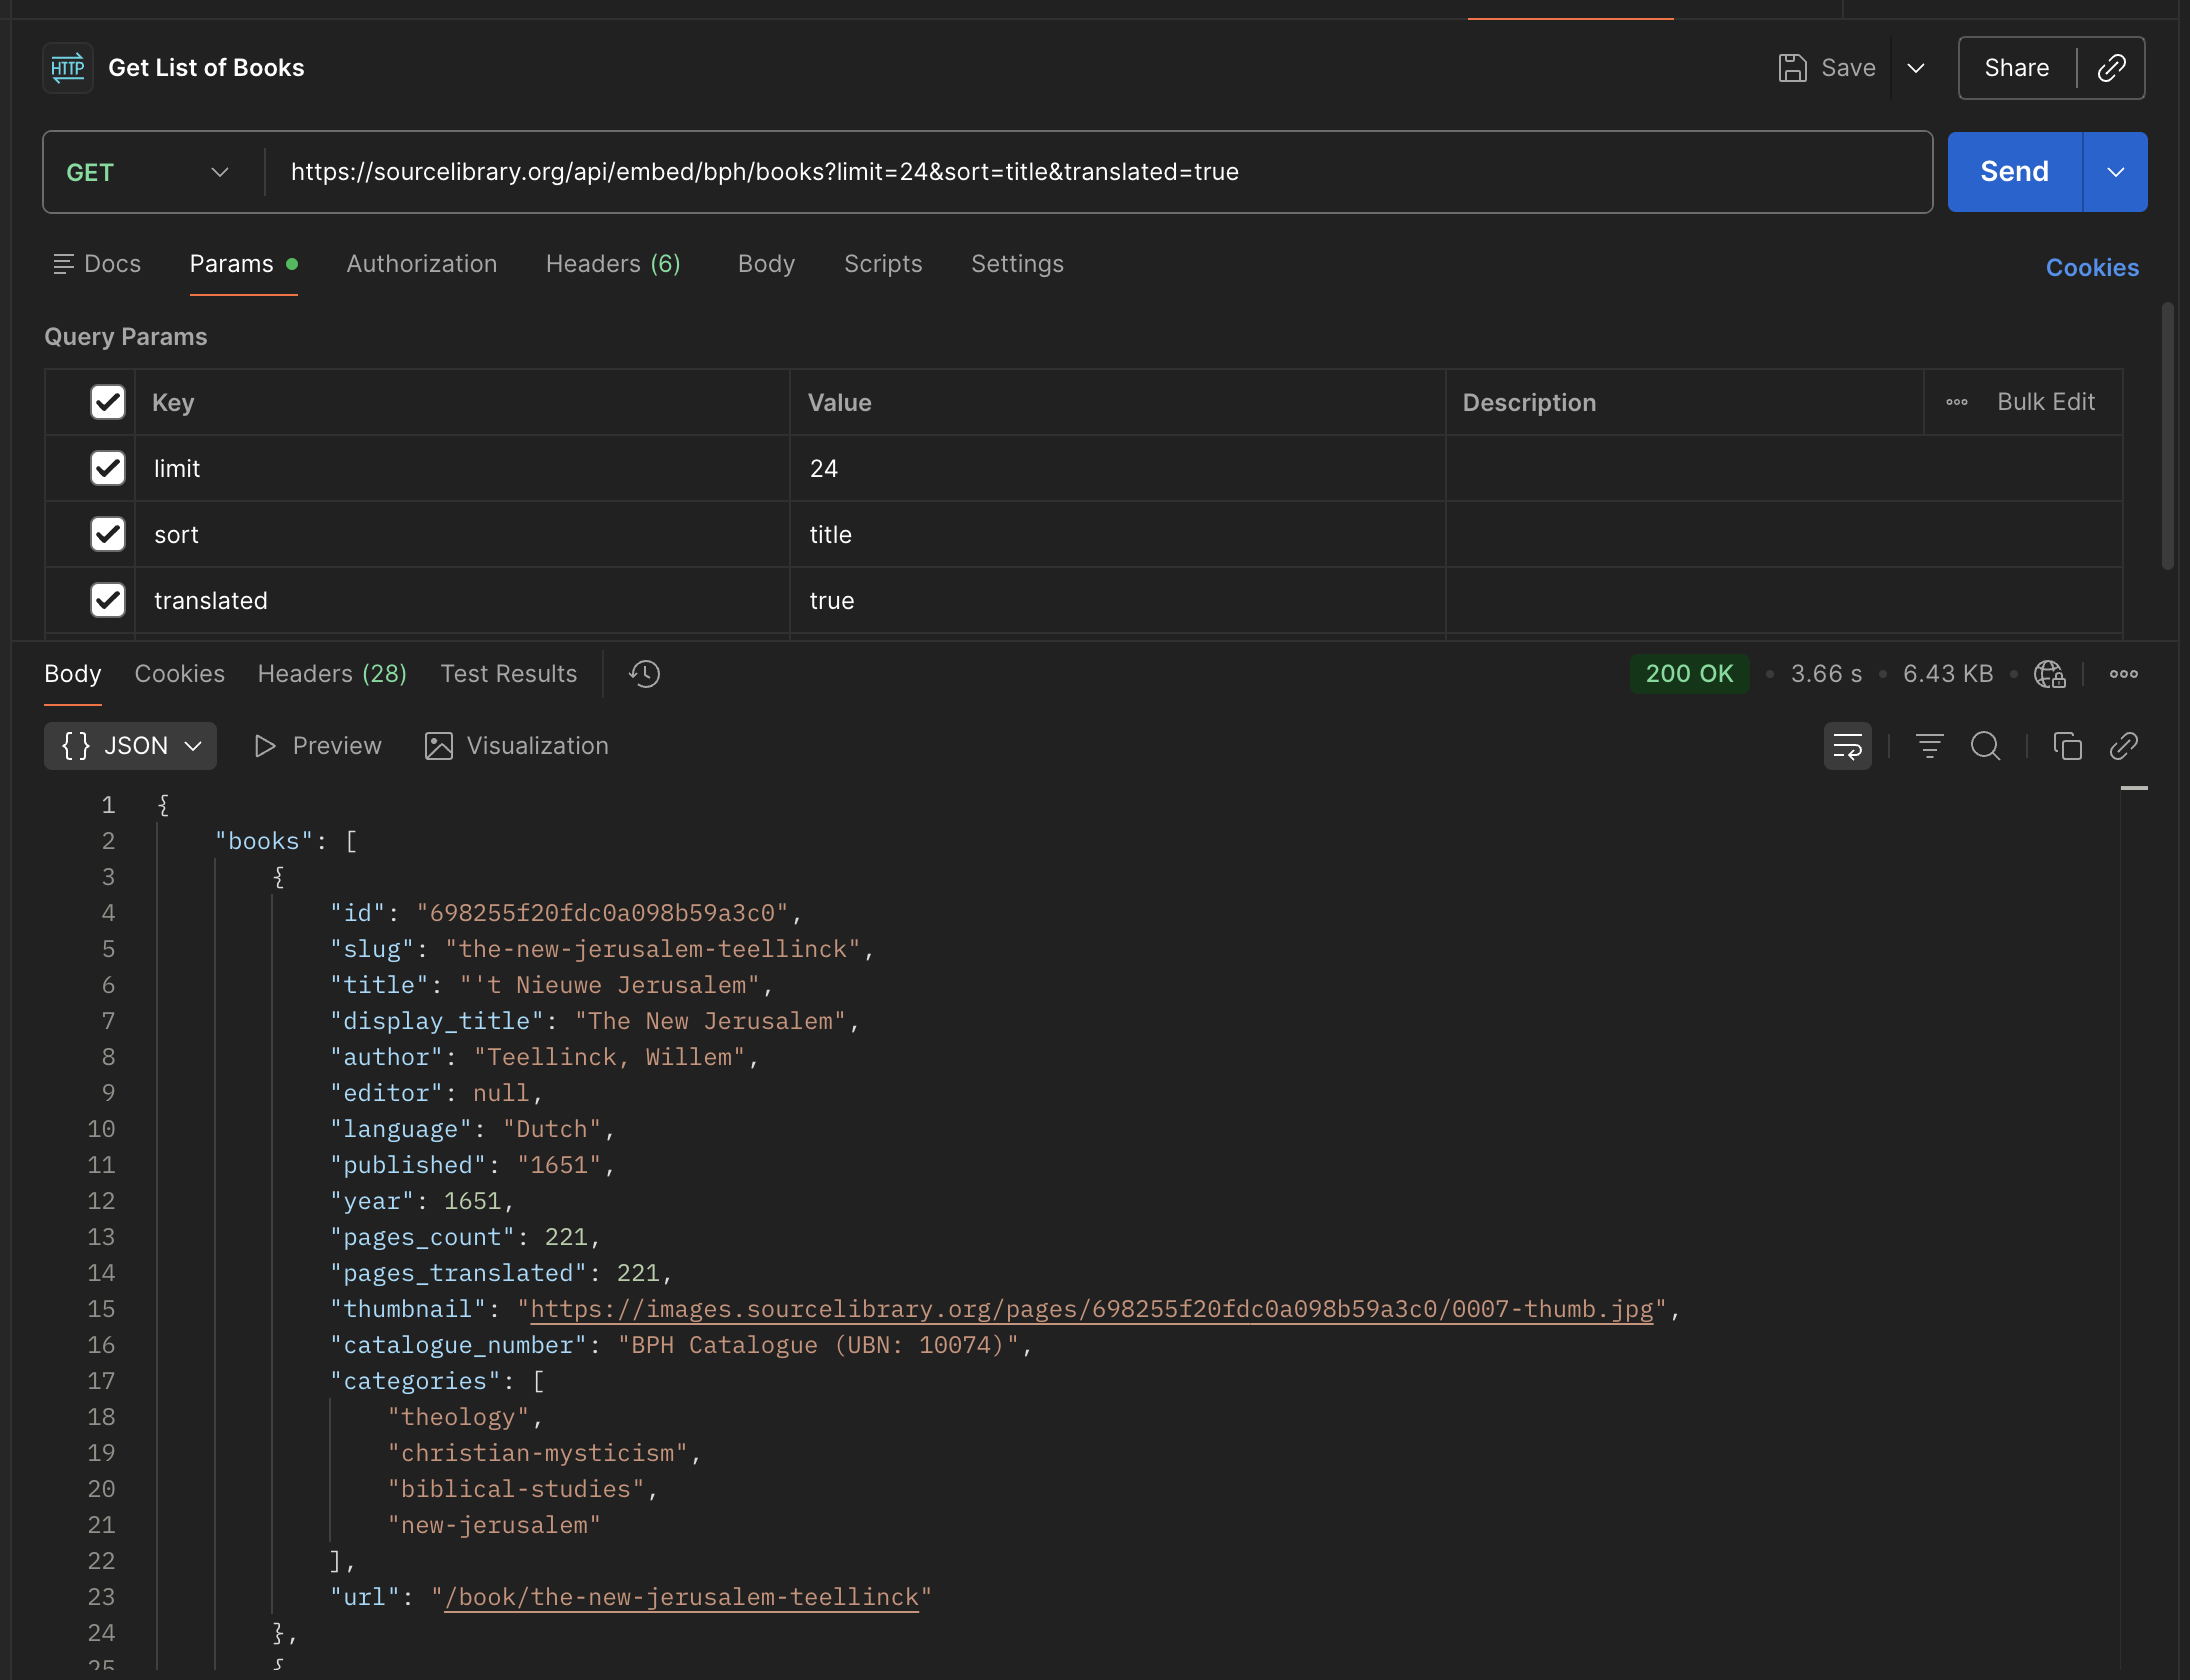Click the 3.66 s response time

point(1826,674)
